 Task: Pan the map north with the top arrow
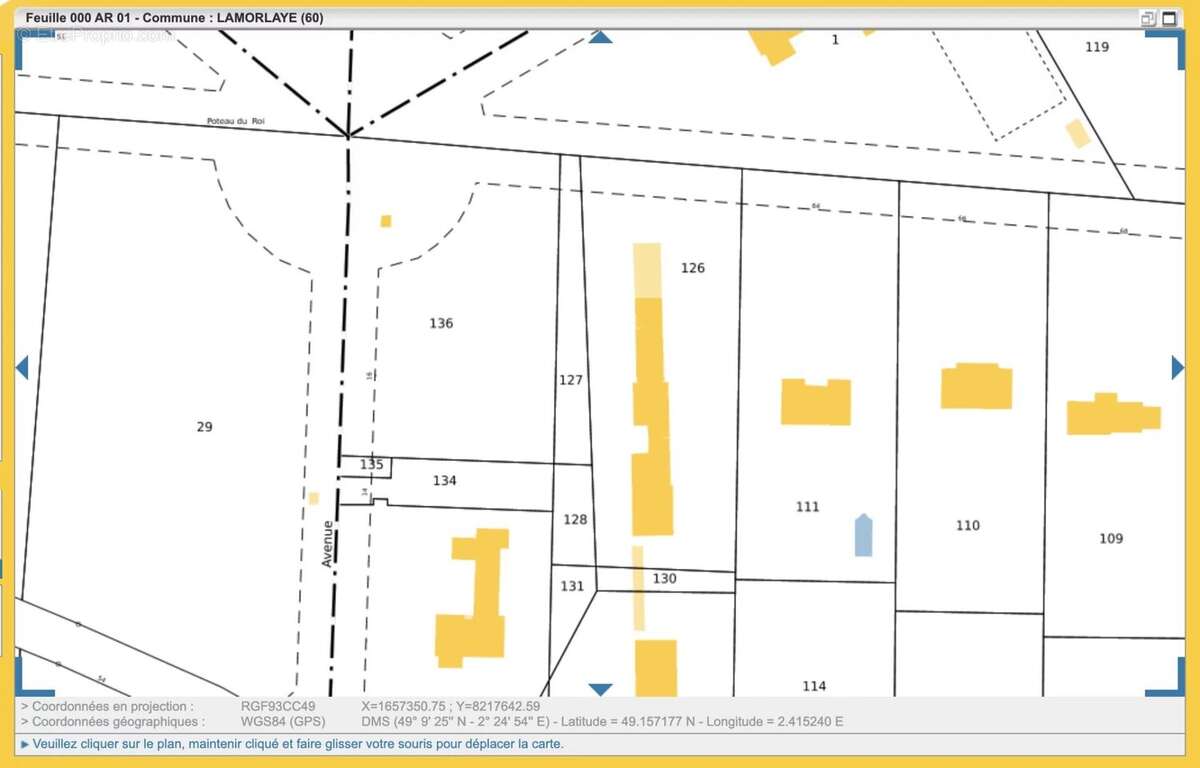[600, 37]
